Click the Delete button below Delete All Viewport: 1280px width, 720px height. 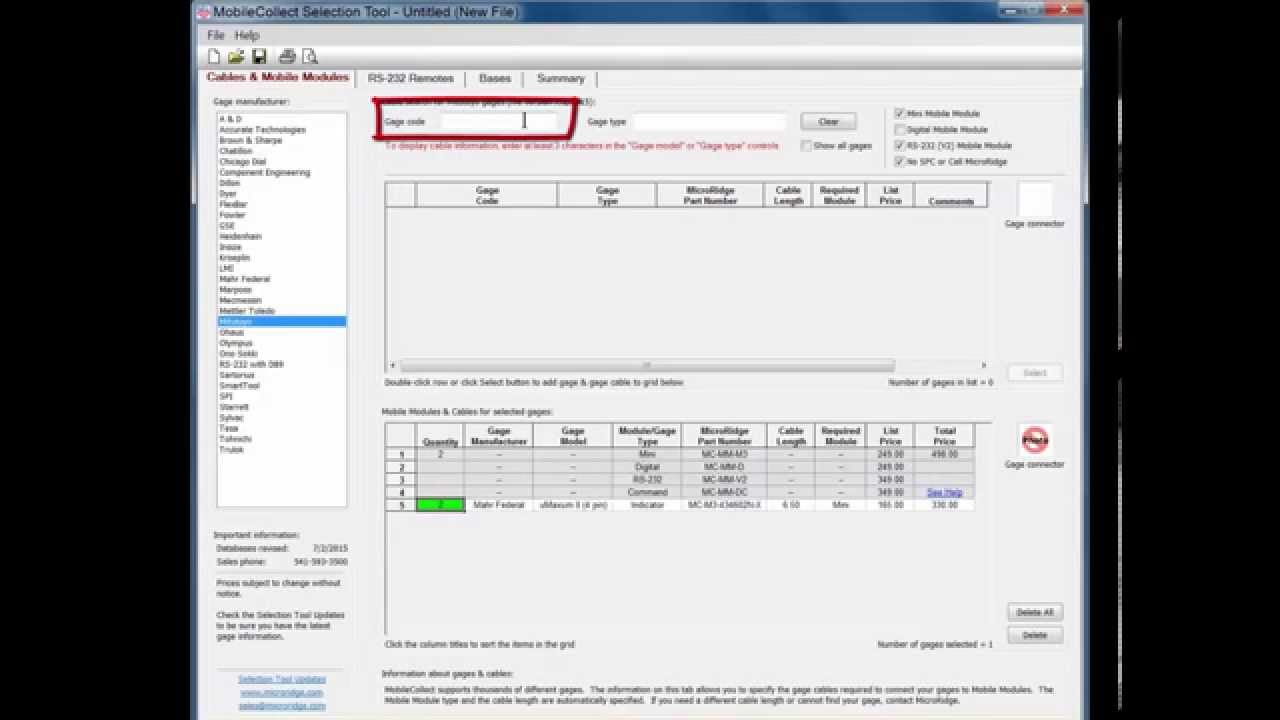click(1034, 635)
